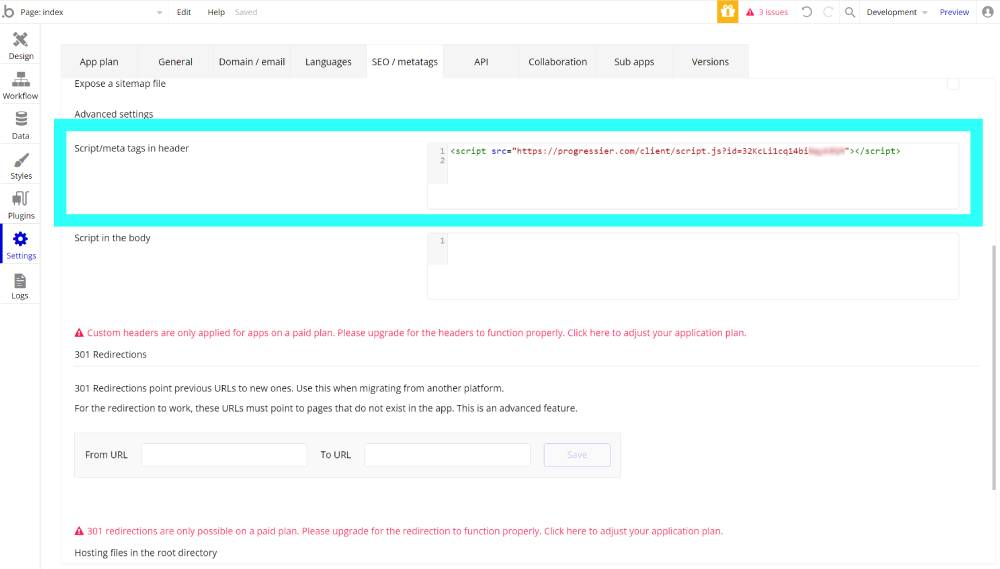Open the Styles section in sidebar
The width and height of the screenshot is (1000, 569).
point(20,166)
